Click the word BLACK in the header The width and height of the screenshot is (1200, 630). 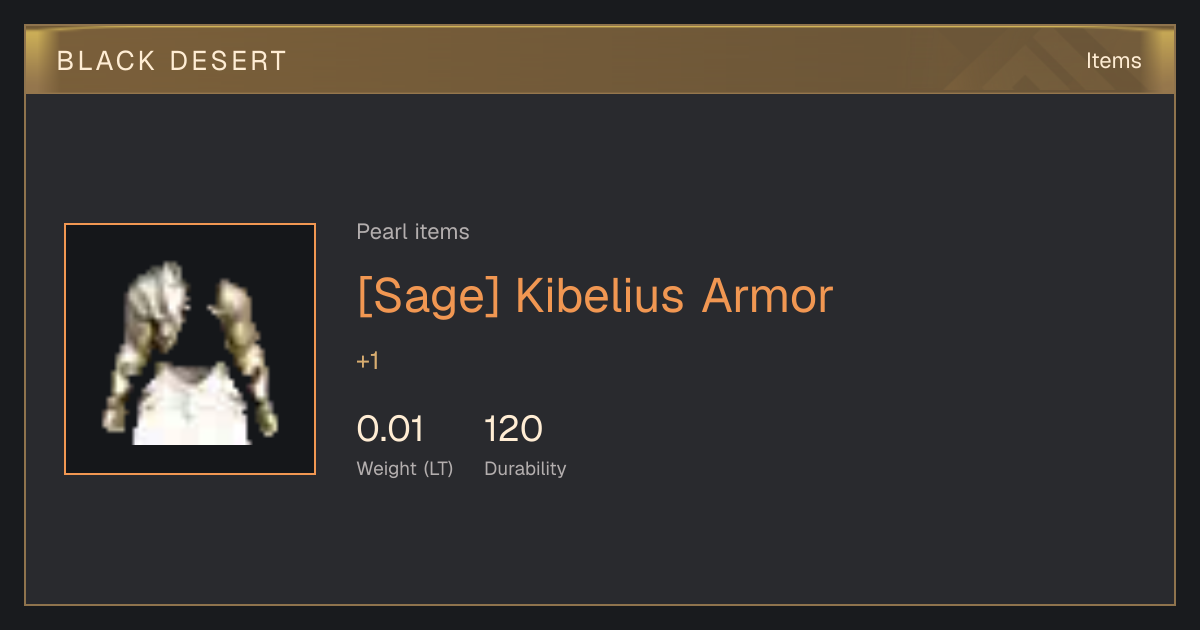pyautogui.click(x=107, y=61)
